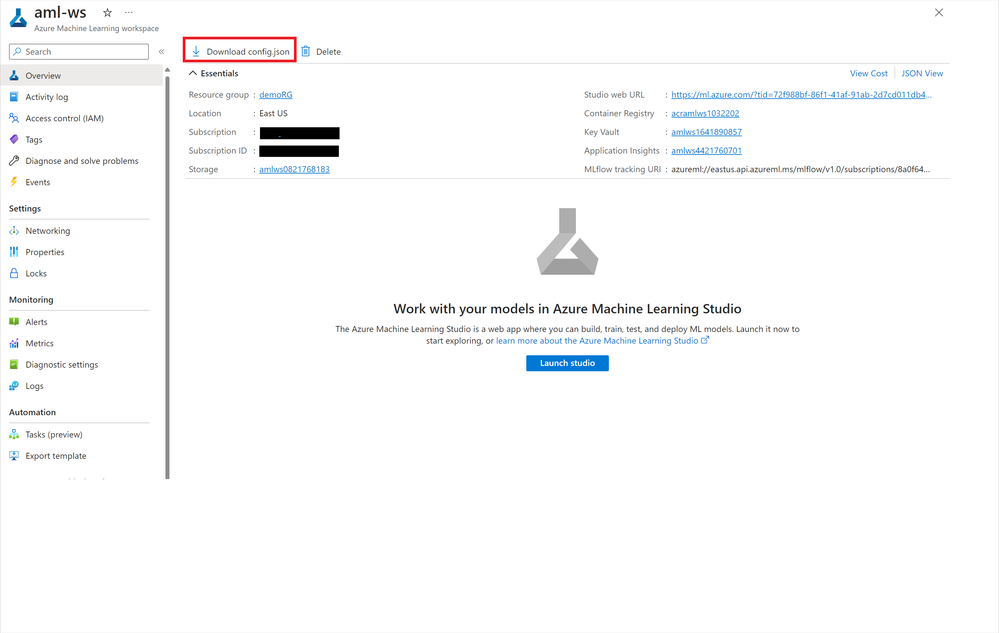Click the Diagnose and solve problems wrench icon

pyautogui.click(x=14, y=161)
